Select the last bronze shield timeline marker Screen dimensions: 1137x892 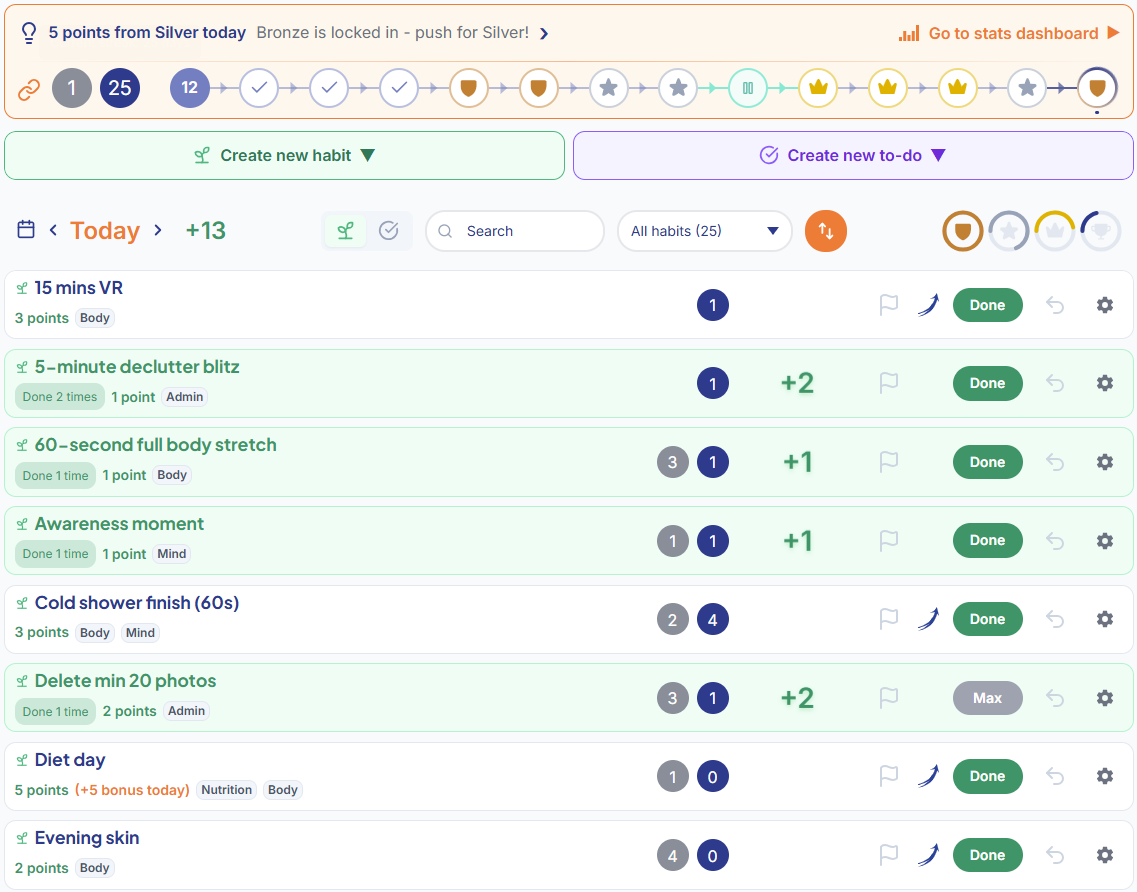pyautogui.click(x=1097, y=88)
